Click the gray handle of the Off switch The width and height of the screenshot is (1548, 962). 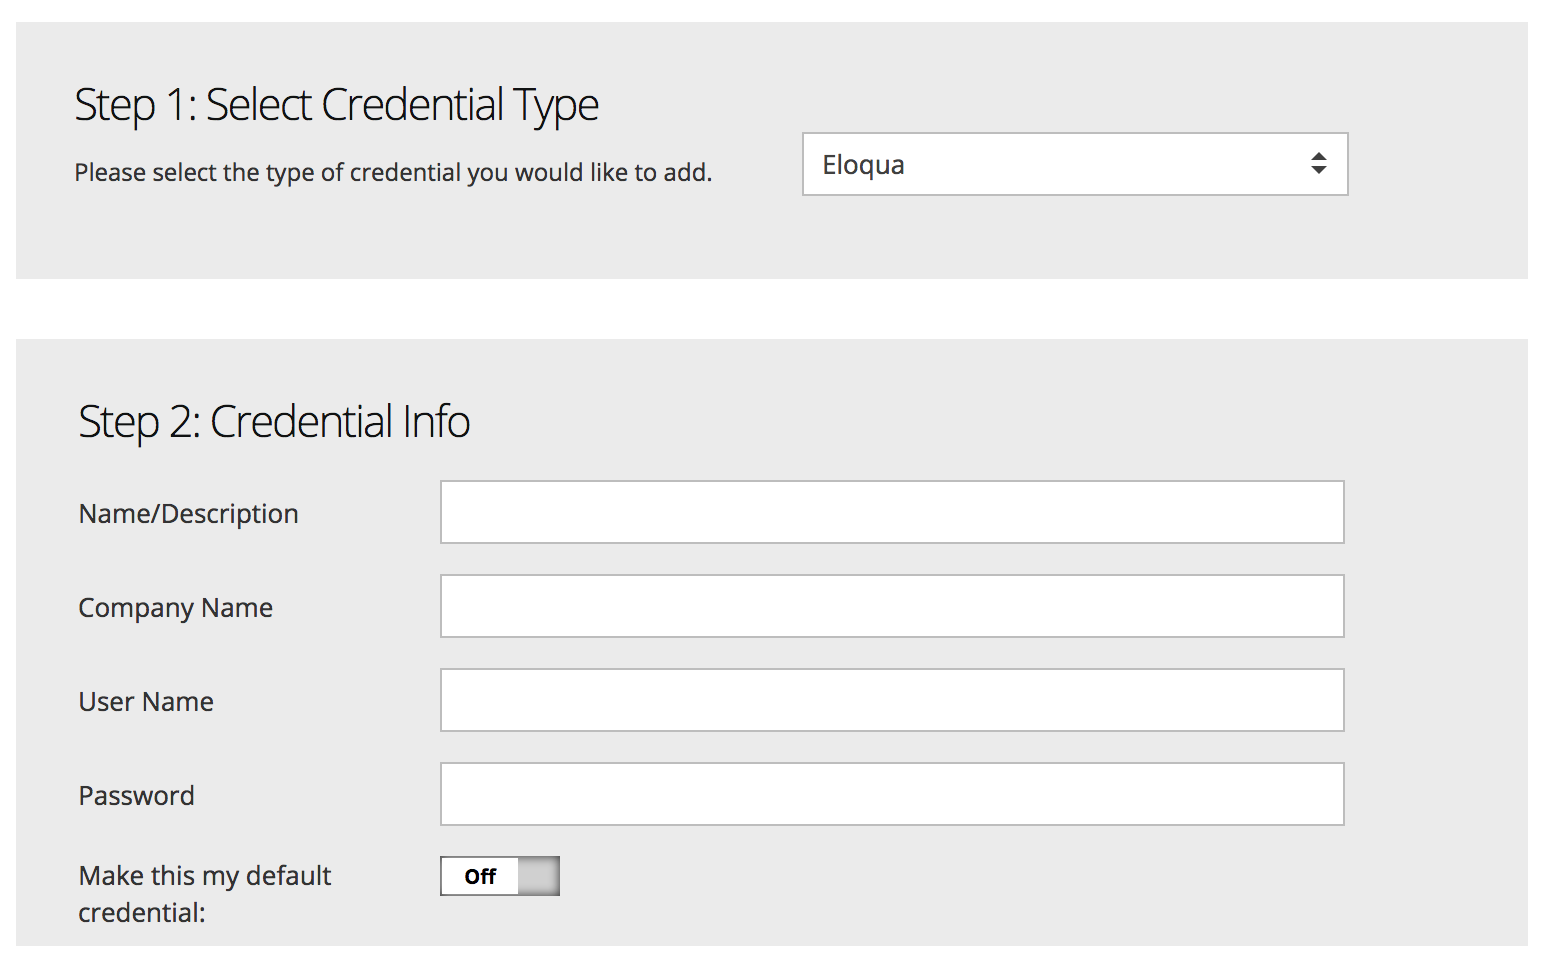point(539,876)
